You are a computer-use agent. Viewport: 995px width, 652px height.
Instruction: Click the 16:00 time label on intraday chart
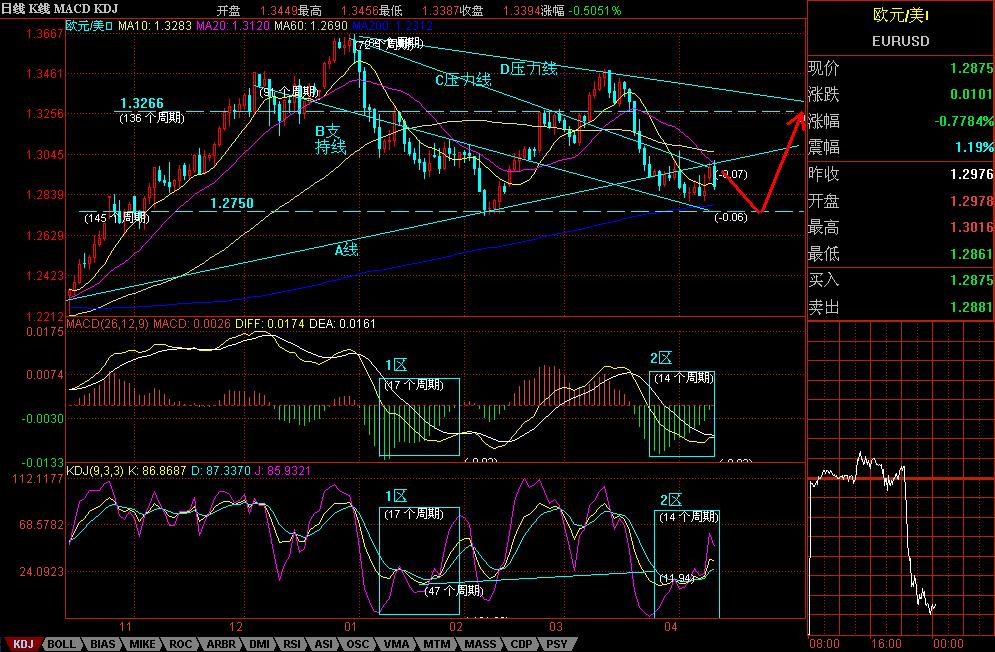click(886, 644)
